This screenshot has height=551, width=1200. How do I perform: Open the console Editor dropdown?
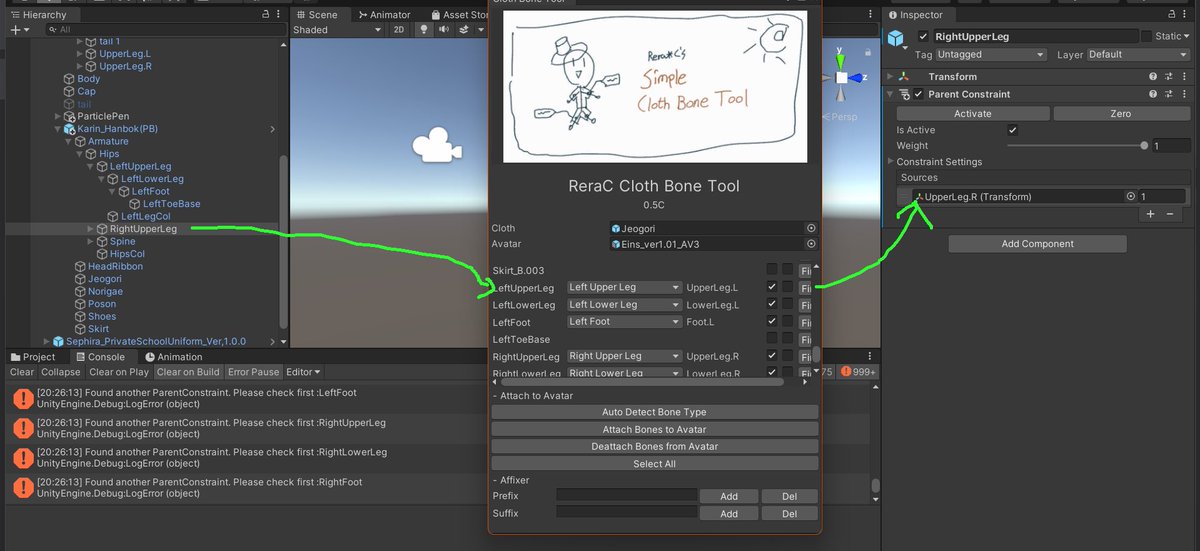tap(301, 372)
